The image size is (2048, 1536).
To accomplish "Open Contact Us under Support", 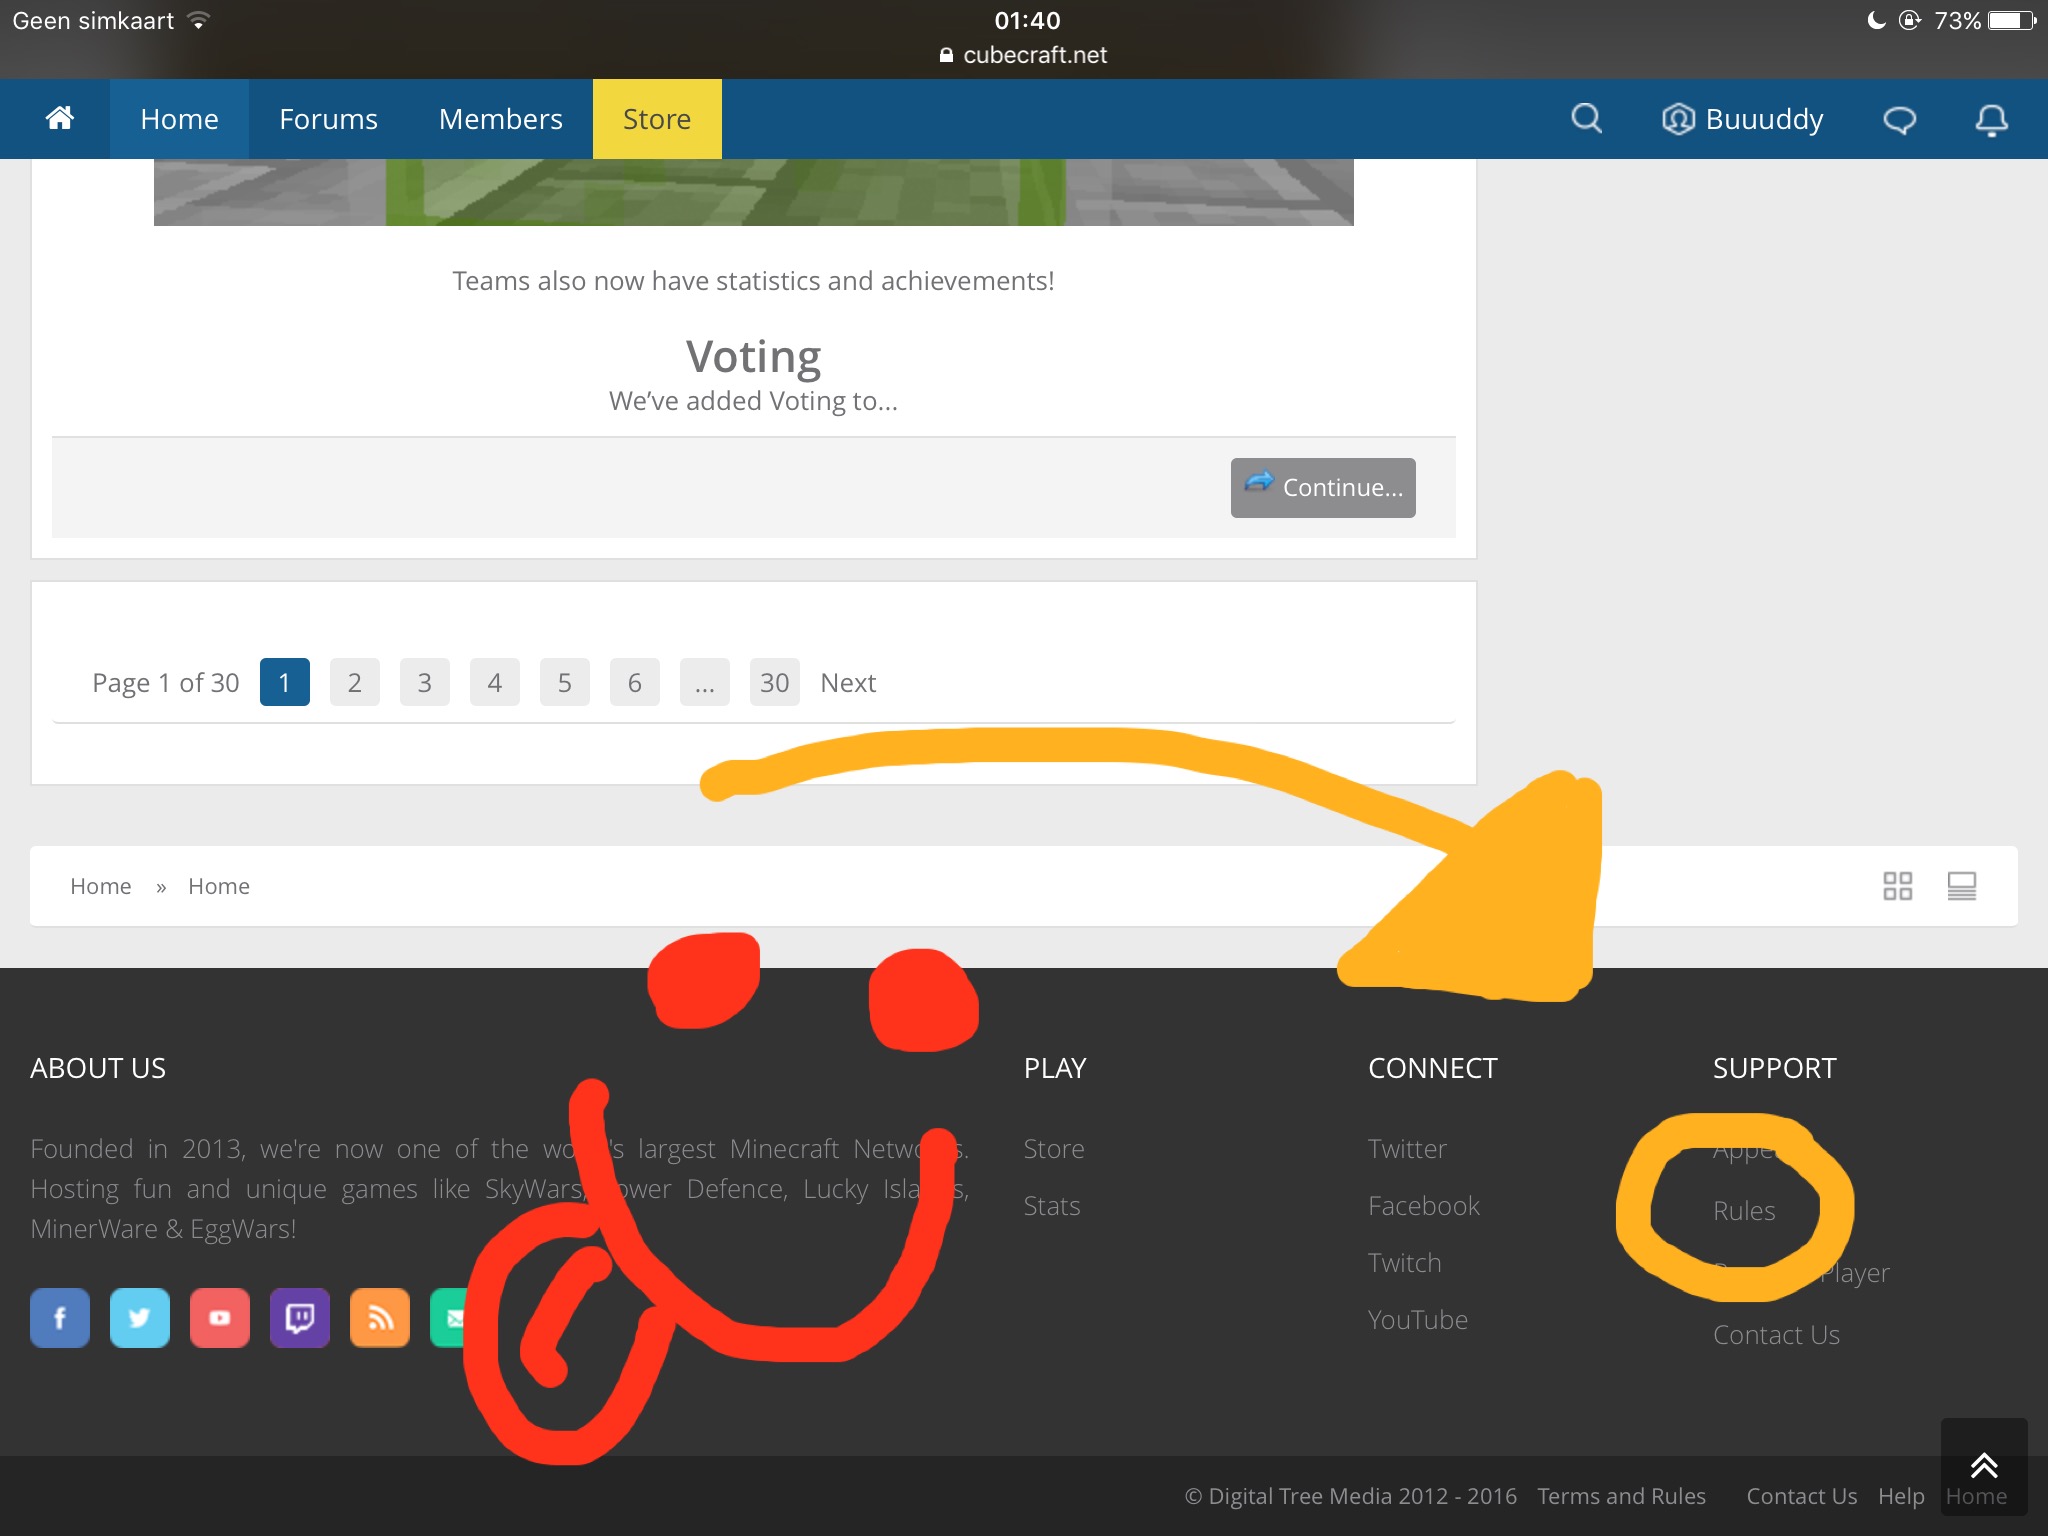I will tap(1776, 1334).
